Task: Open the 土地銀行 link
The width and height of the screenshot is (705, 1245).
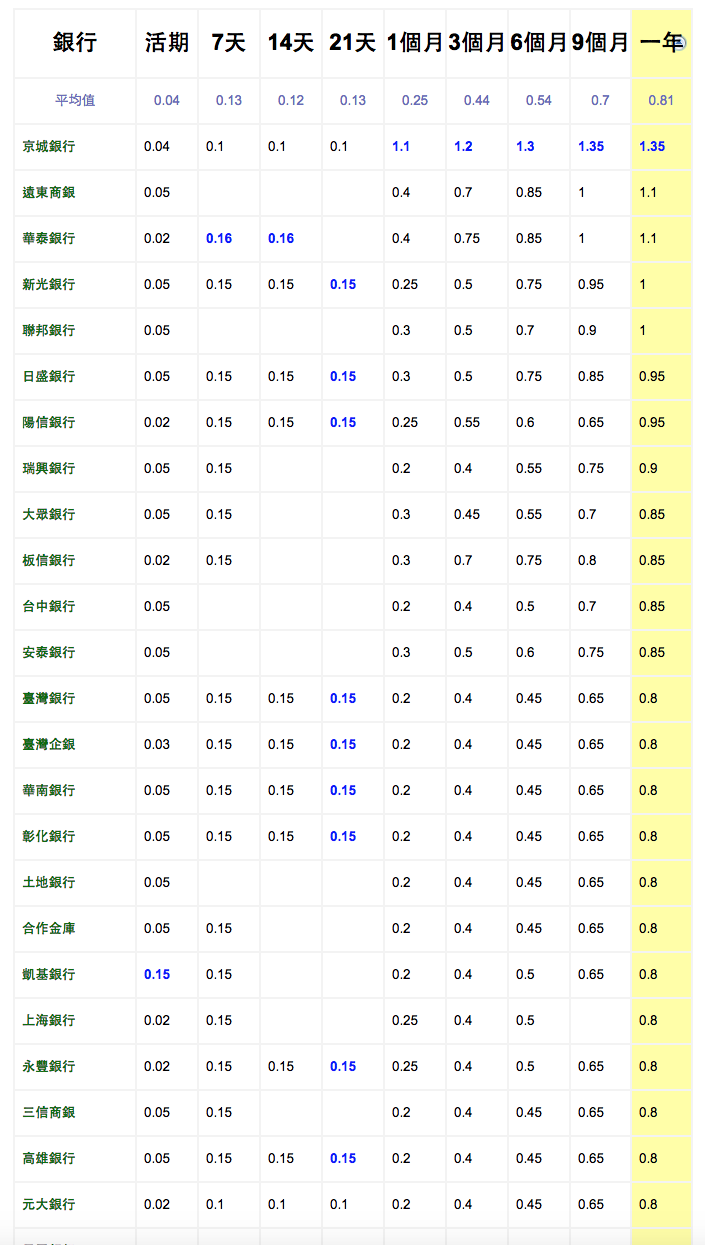Action: pyautogui.click(x=49, y=882)
